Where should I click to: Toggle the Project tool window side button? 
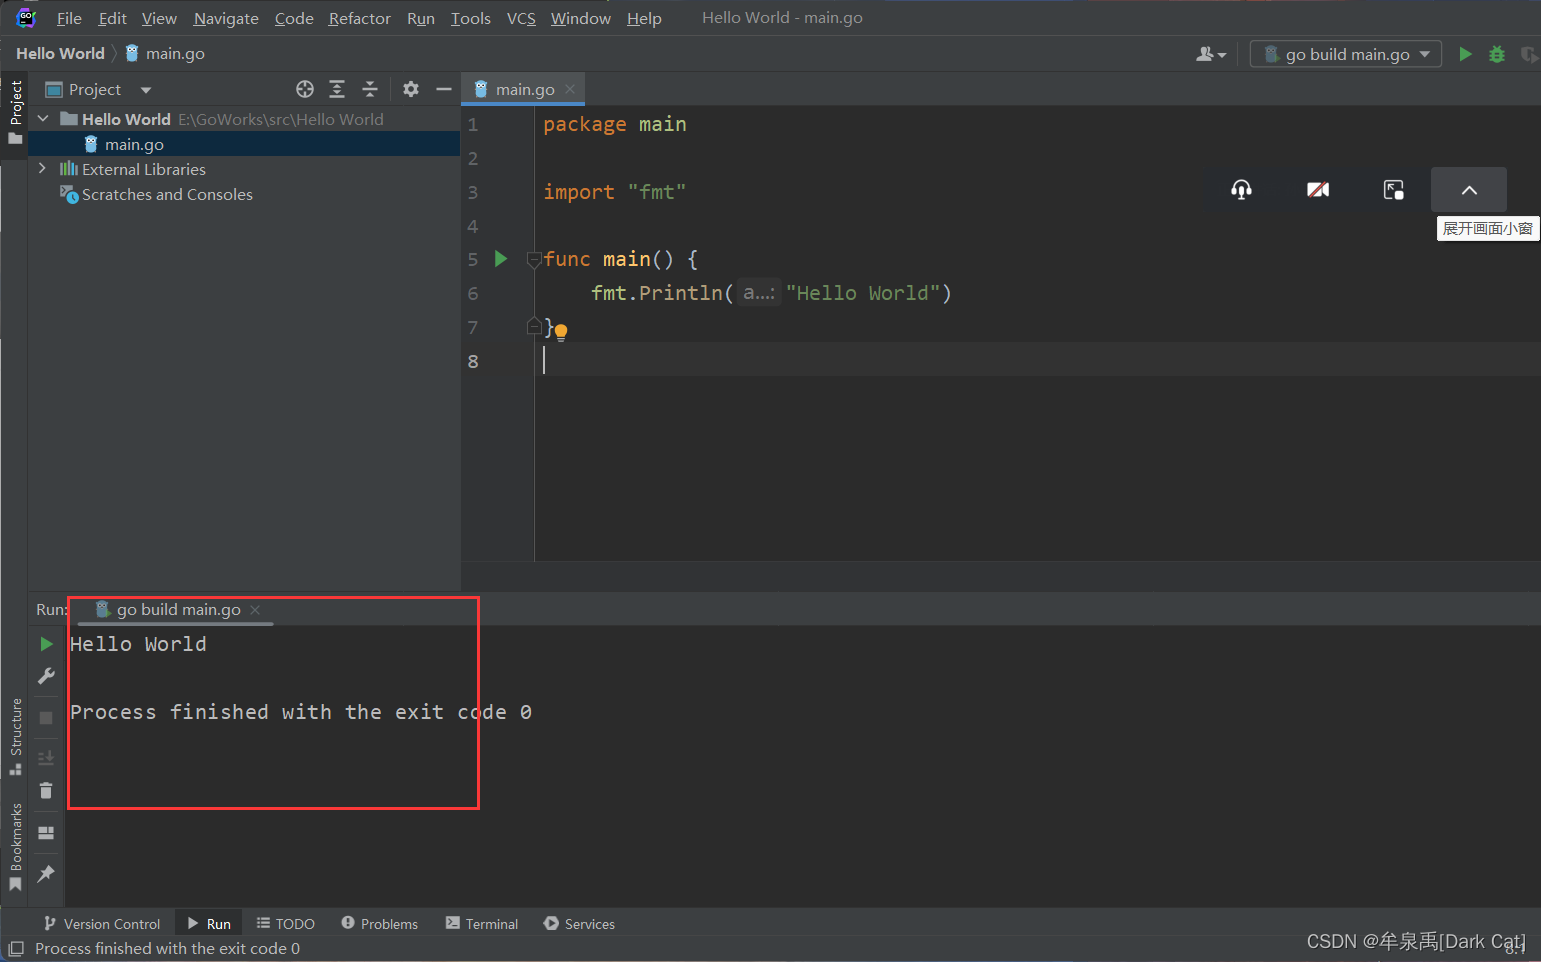point(15,112)
